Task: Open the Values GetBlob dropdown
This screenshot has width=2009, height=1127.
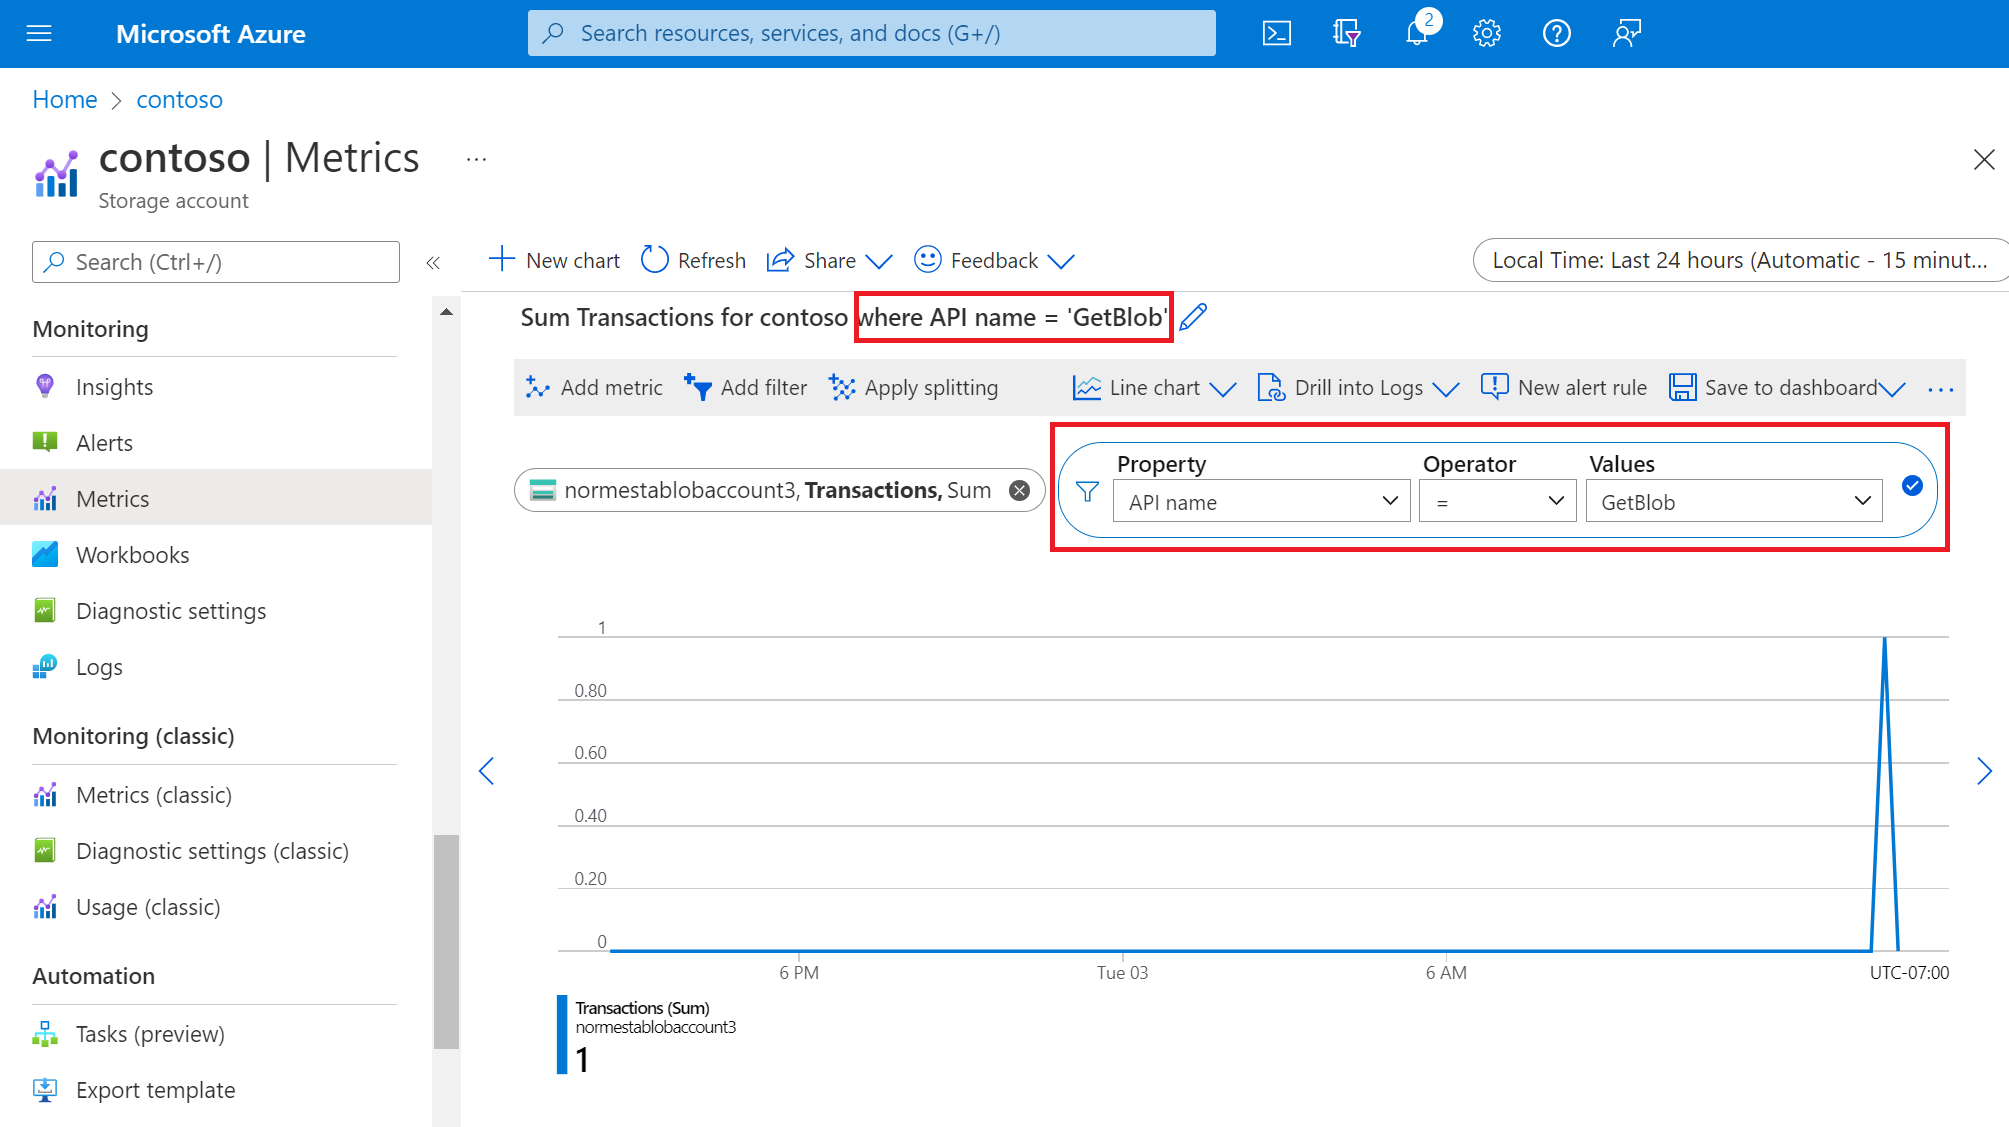Action: point(1734,501)
